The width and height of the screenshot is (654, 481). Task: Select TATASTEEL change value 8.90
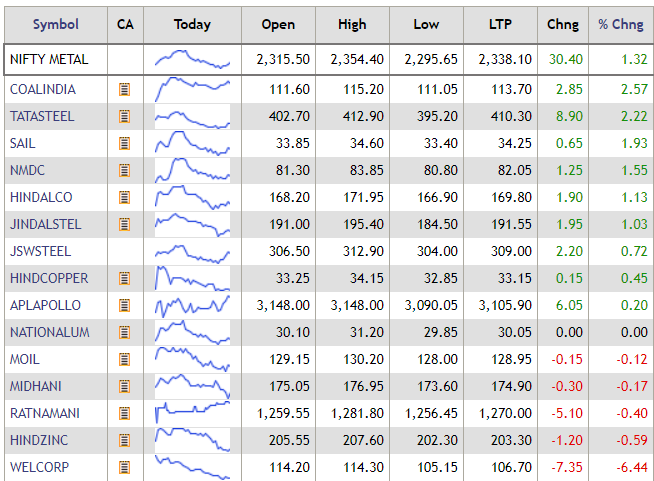(x=569, y=116)
